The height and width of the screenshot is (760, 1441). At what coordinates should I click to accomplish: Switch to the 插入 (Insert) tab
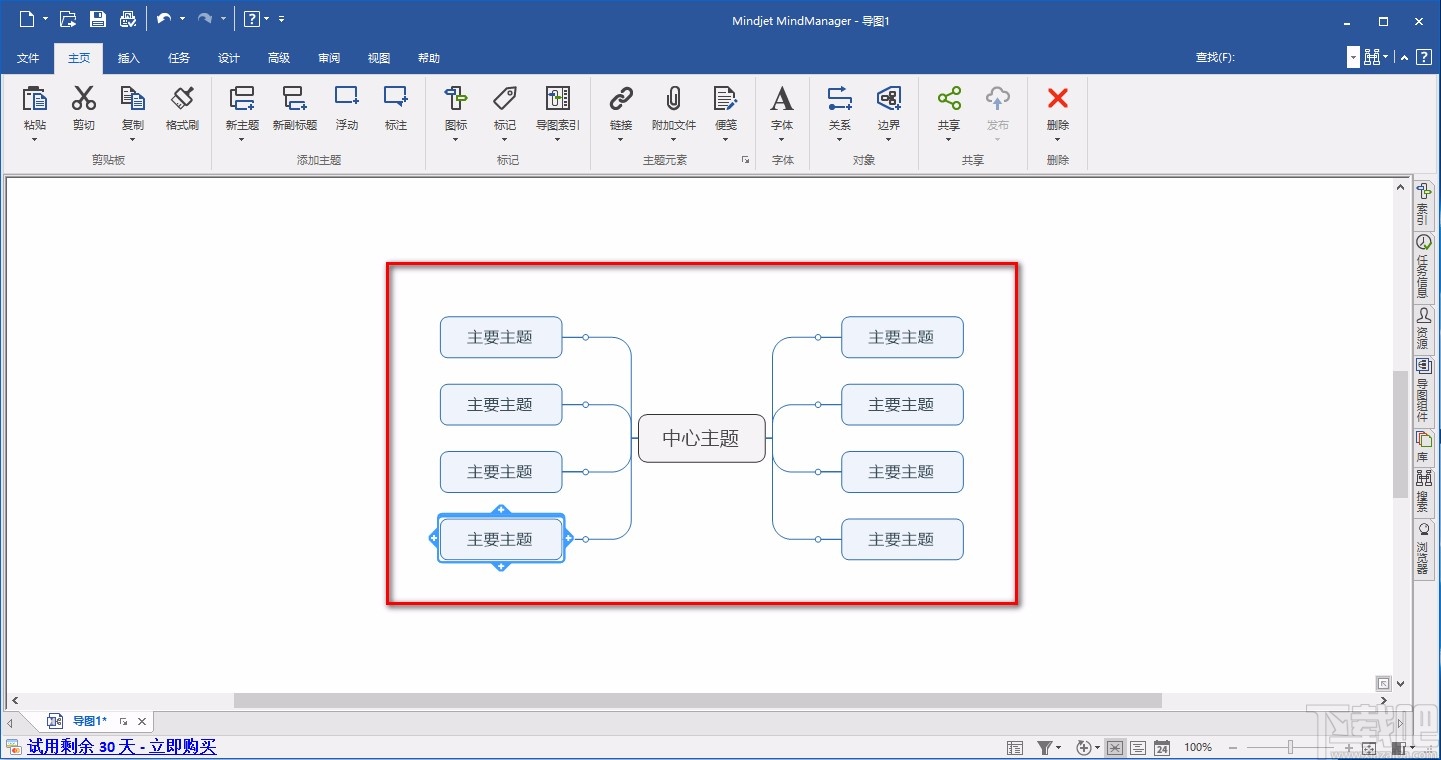[129, 58]
